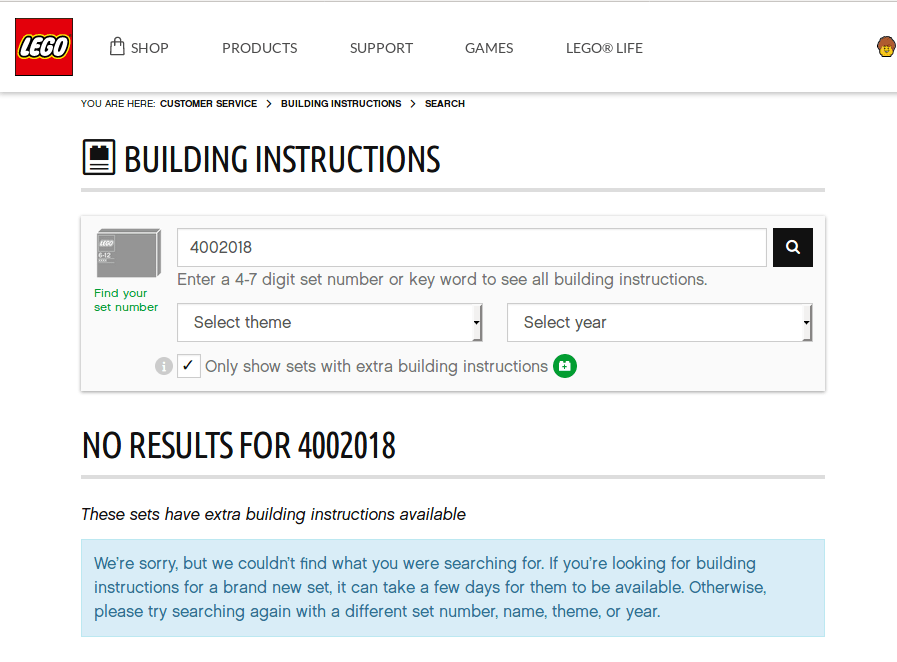Go to BUILDING INSTRUCTIONS breadcrumb

[x=341, y=104]
